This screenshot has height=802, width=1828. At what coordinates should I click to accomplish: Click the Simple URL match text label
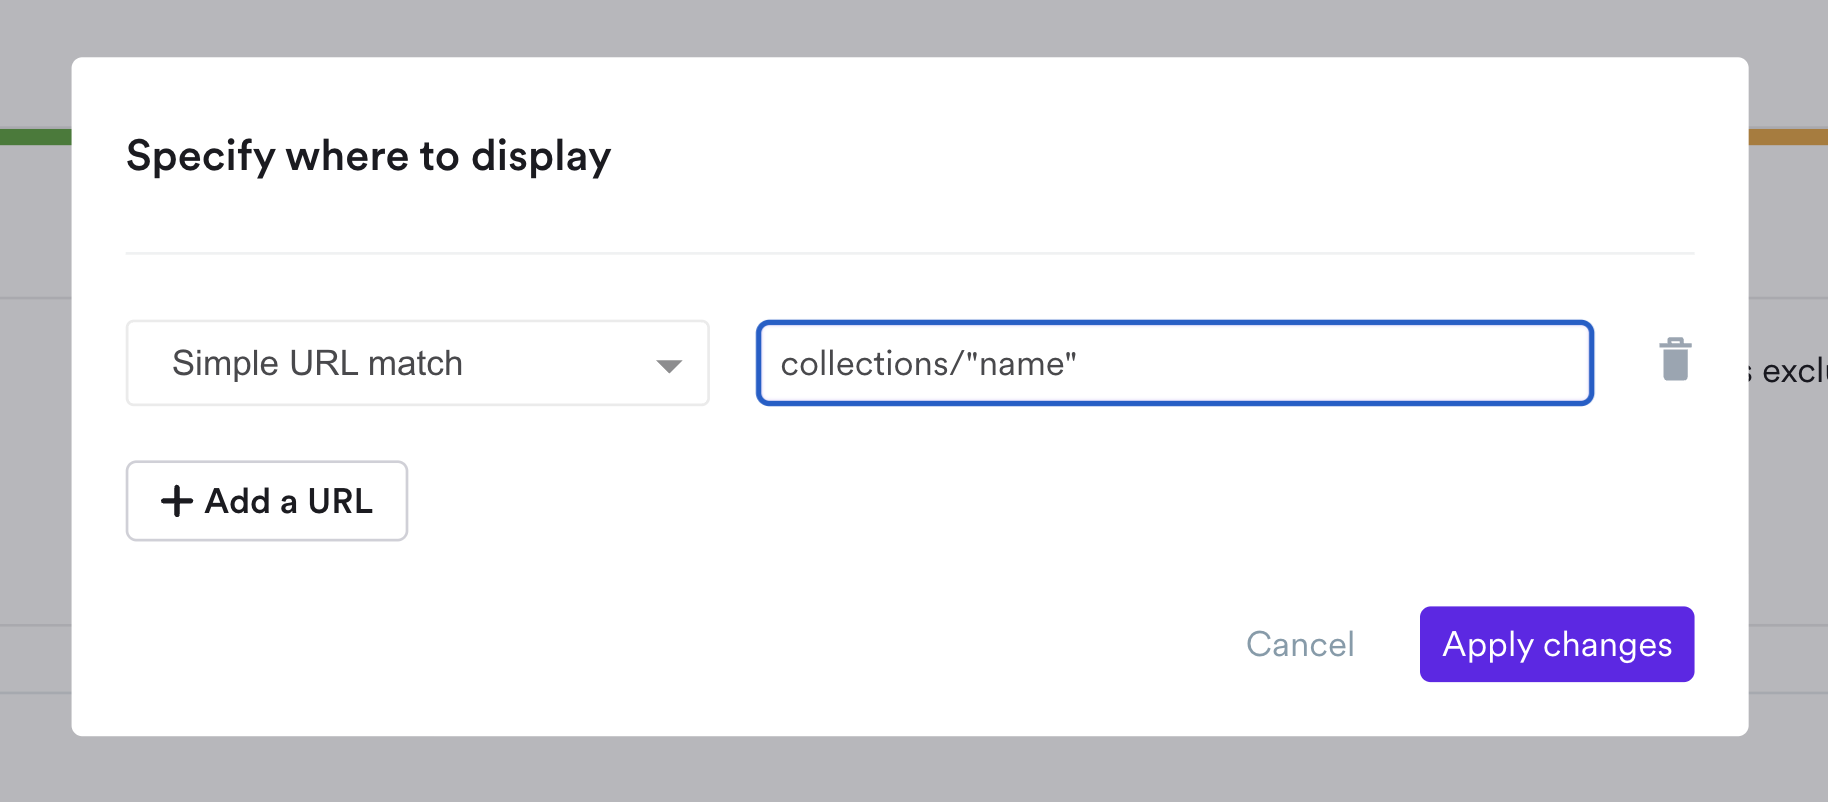[317, 363]
